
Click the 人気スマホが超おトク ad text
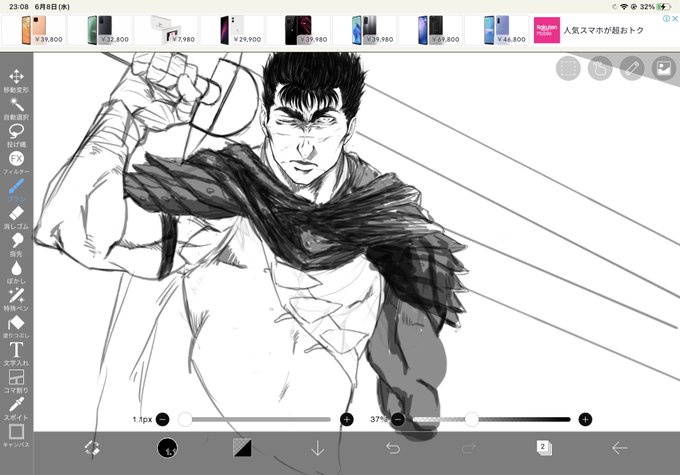[603, 30]
